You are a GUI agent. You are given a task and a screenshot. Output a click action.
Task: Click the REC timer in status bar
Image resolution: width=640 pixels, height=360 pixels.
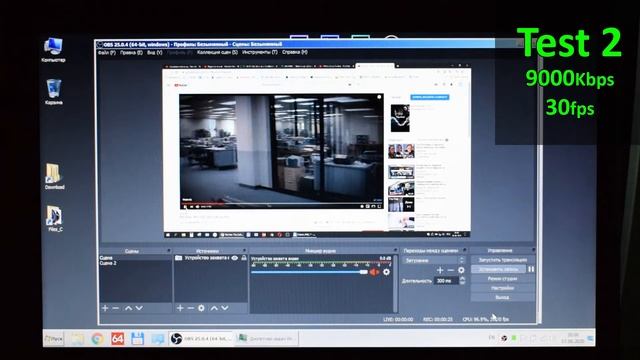click(x=438, y=319)
